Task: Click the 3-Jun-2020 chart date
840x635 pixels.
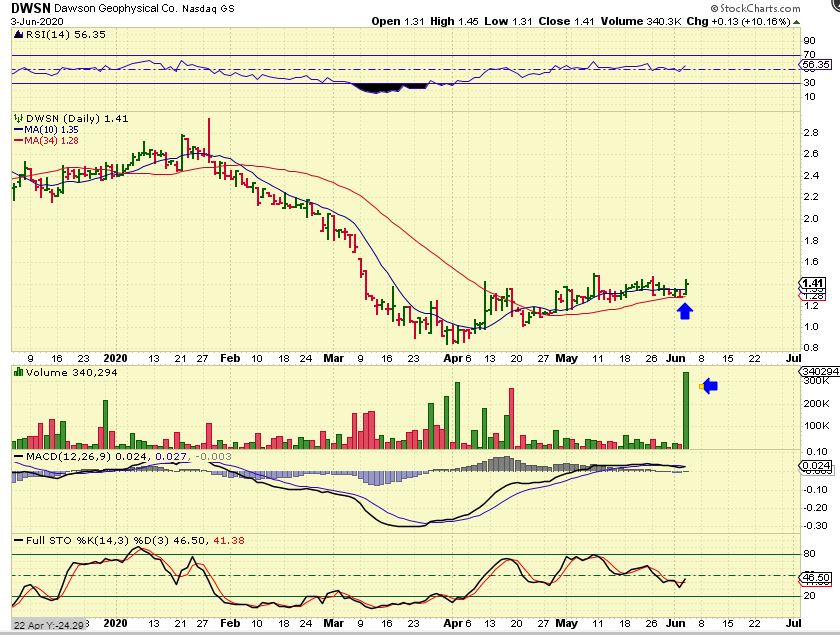Action: 37,21
